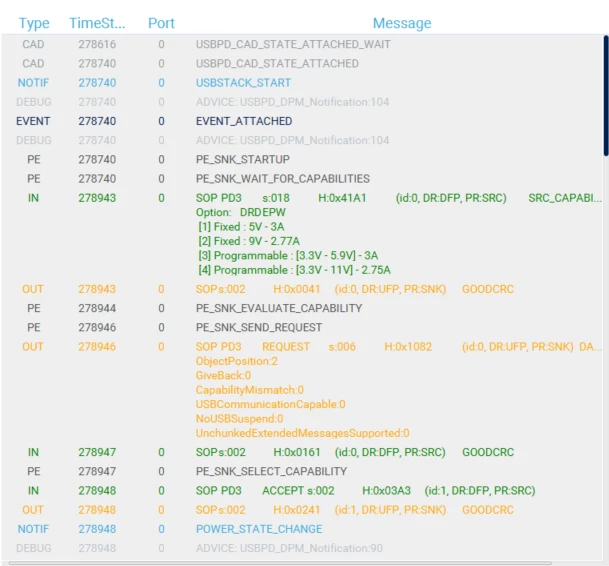Click the H:0x0161 GOODCRC header value
This screenshot has height=566, width=609.
click(297, 452)
